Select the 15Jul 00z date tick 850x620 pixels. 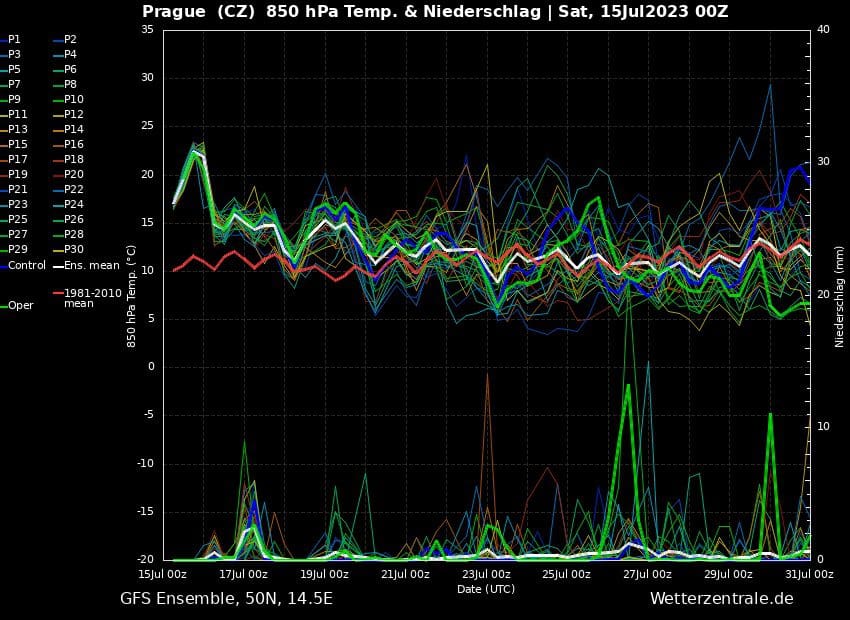(162, 574)
